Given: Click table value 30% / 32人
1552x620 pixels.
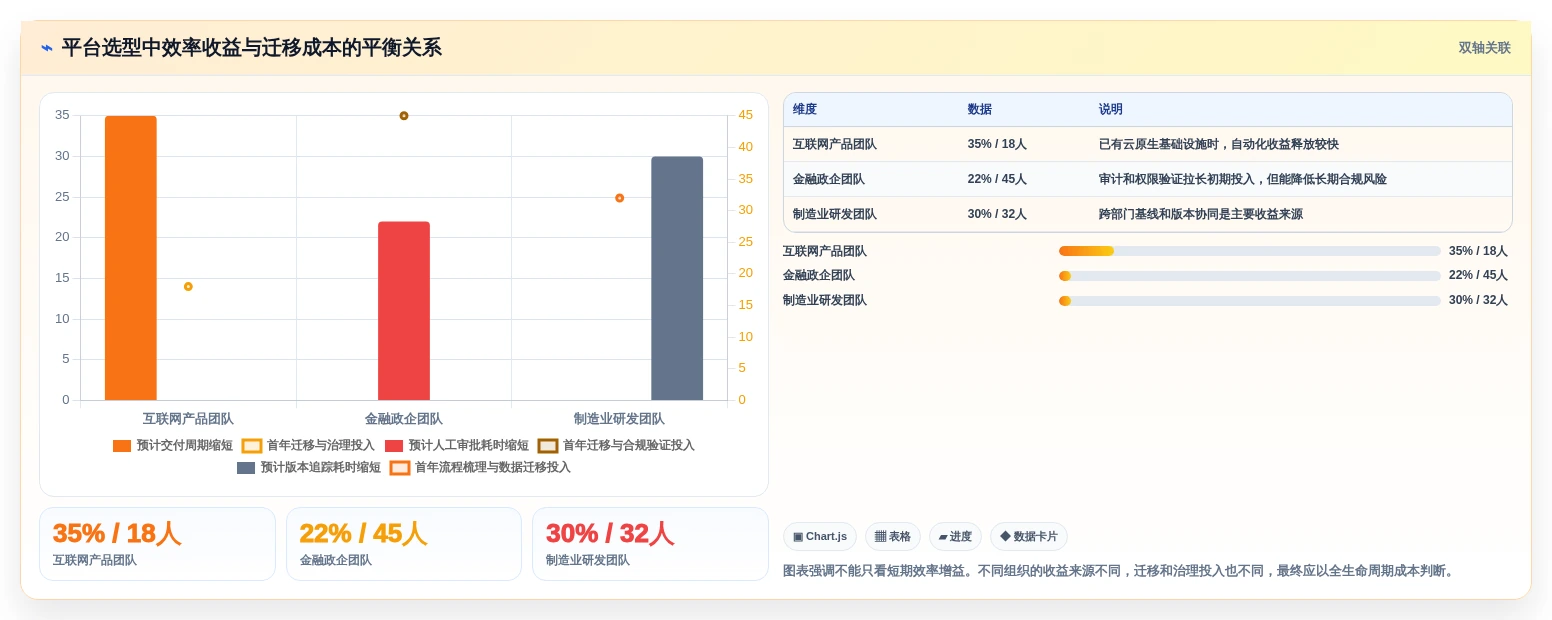Looking at the screenshot, I should [x=997, y=214].
